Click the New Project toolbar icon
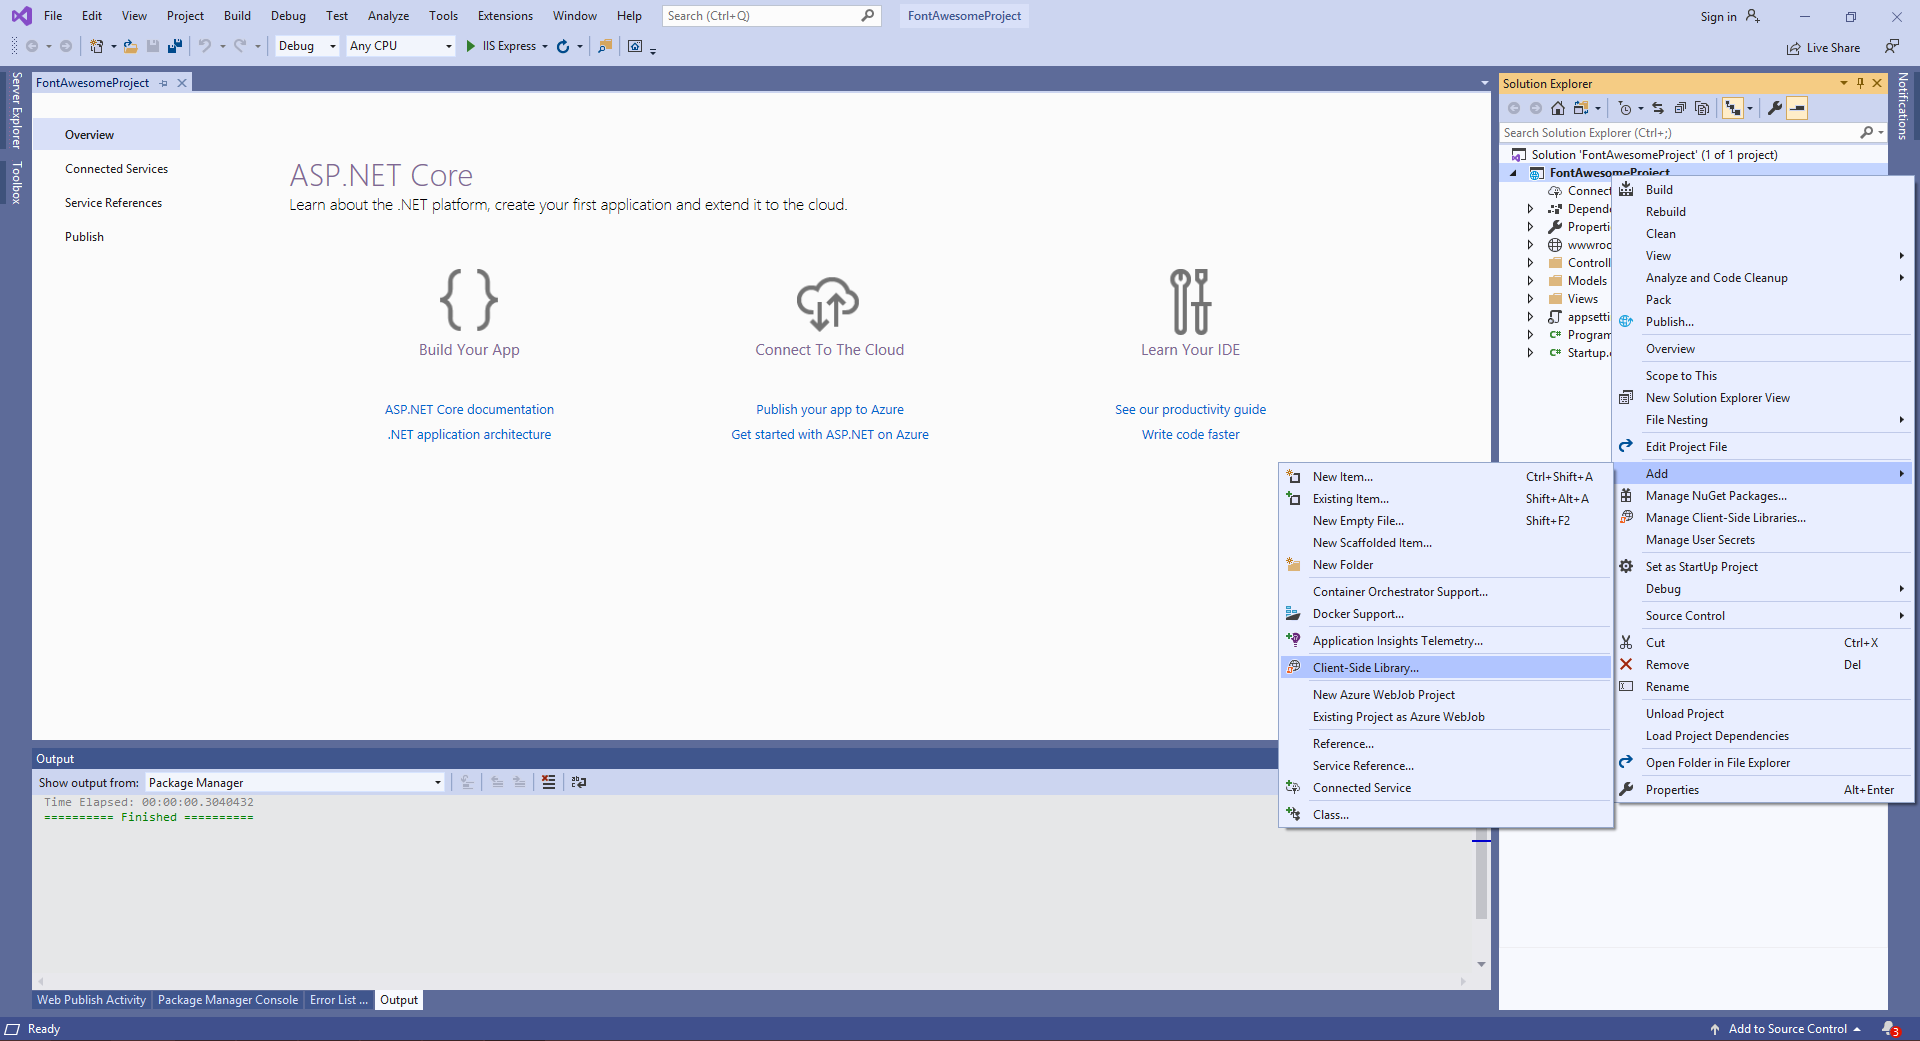The height and width of the screenshot is (1041, 1920). 96,46
